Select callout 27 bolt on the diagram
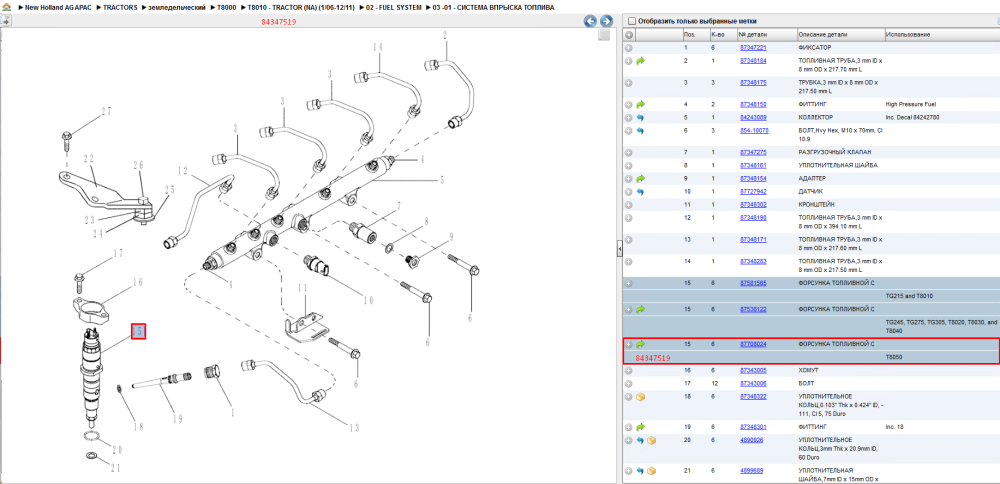Image resolution: width=1000 pixels, height=484 pixels. tap(107, 112)
